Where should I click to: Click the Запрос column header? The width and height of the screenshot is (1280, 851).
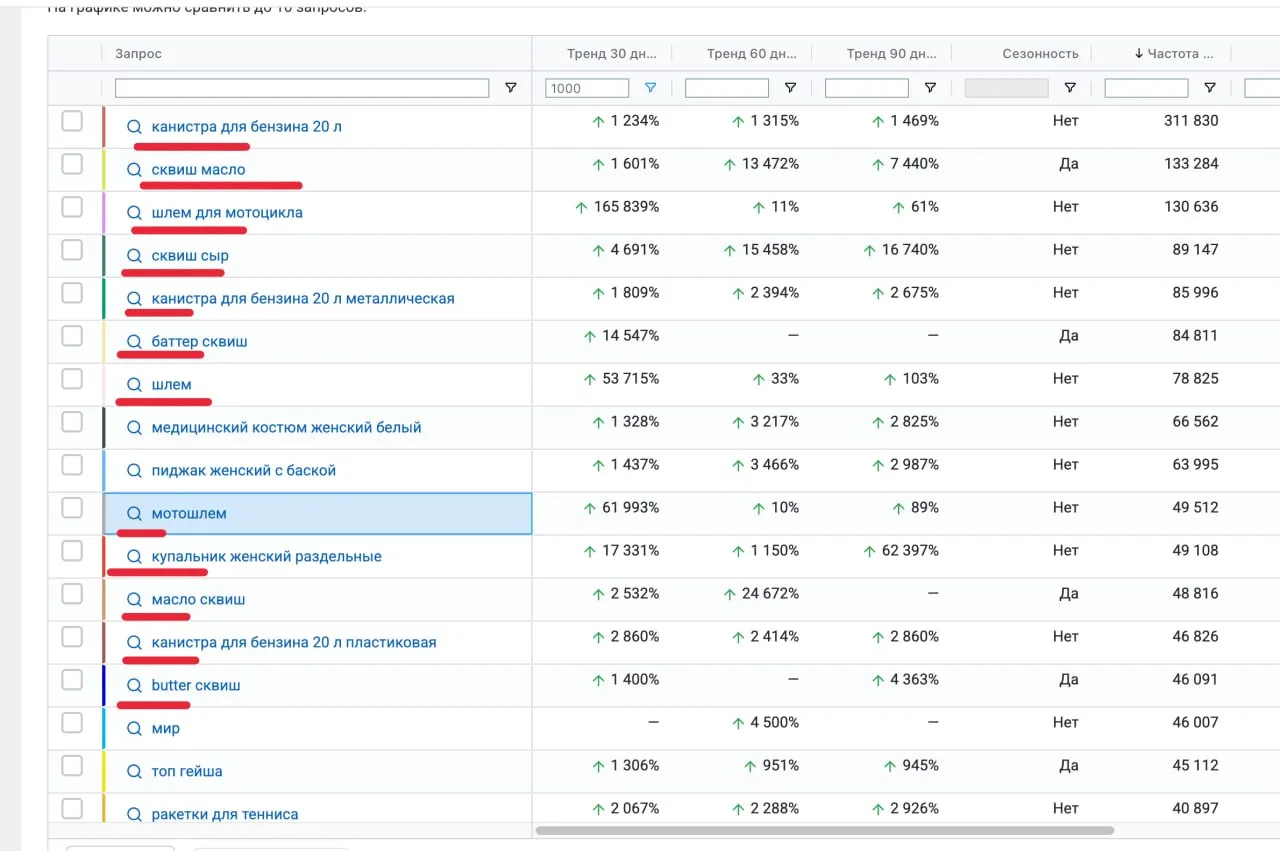(x=138, y=54)
